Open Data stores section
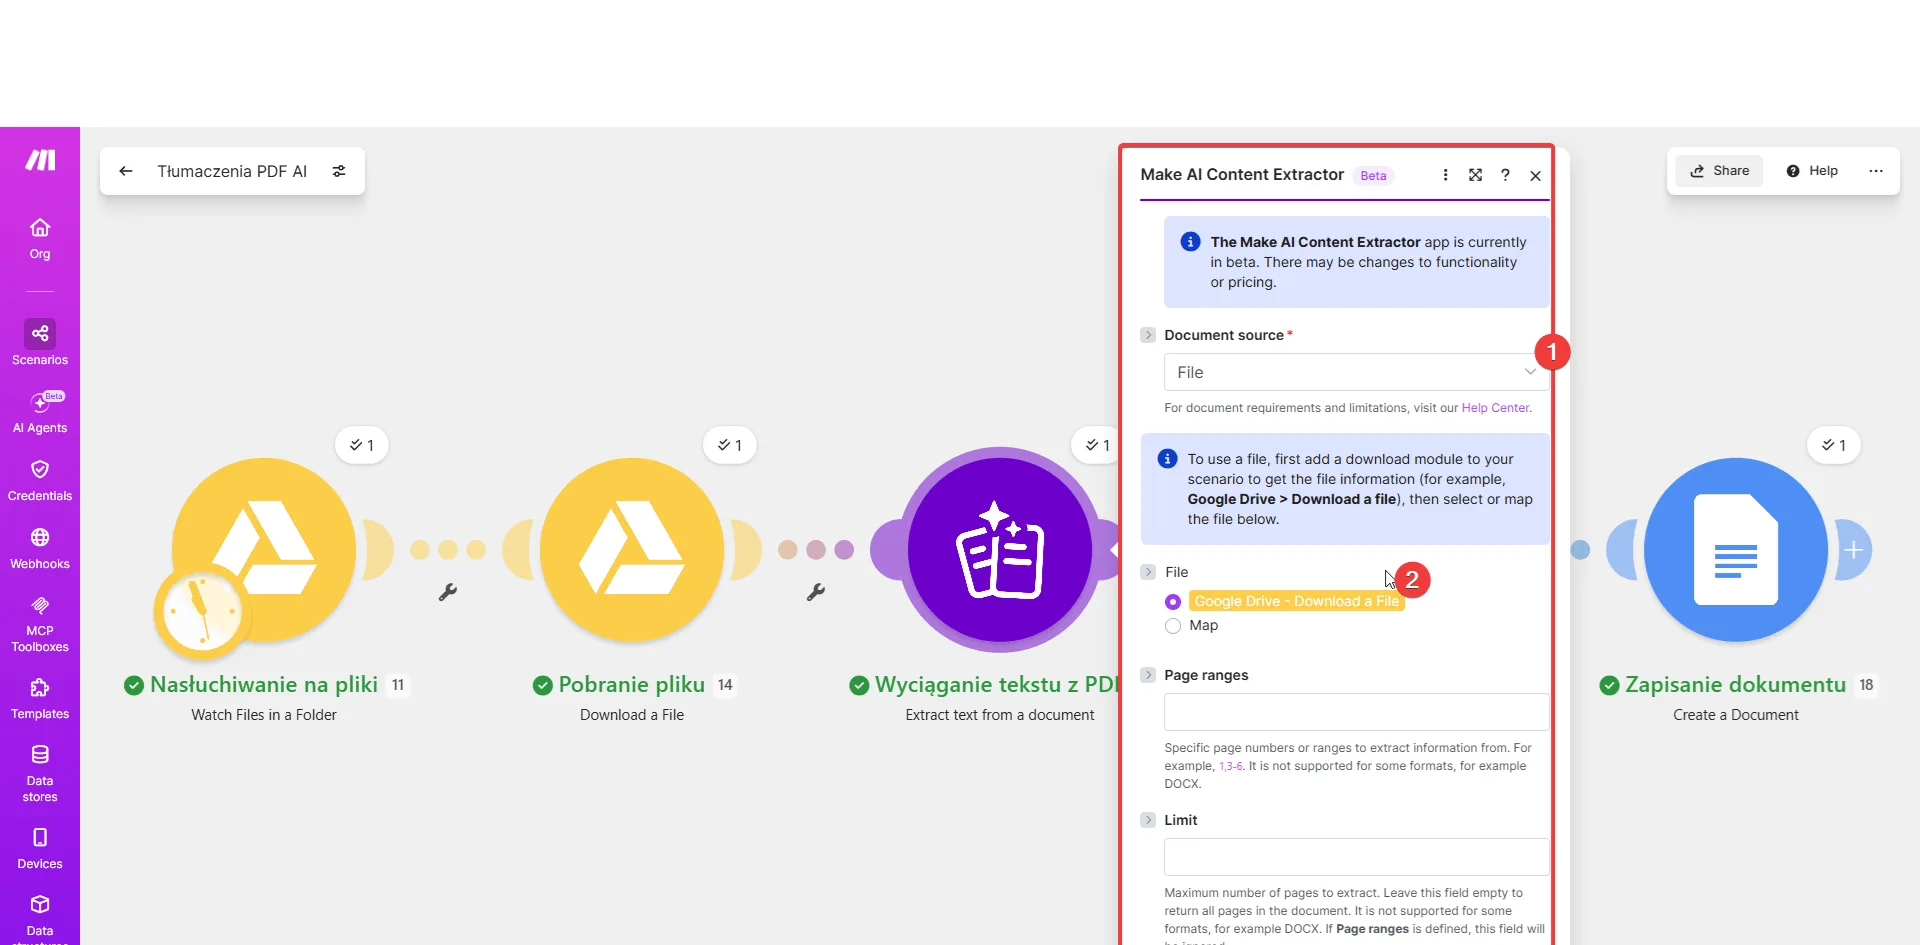This screenshot has height=945, width=1920. 40,774
